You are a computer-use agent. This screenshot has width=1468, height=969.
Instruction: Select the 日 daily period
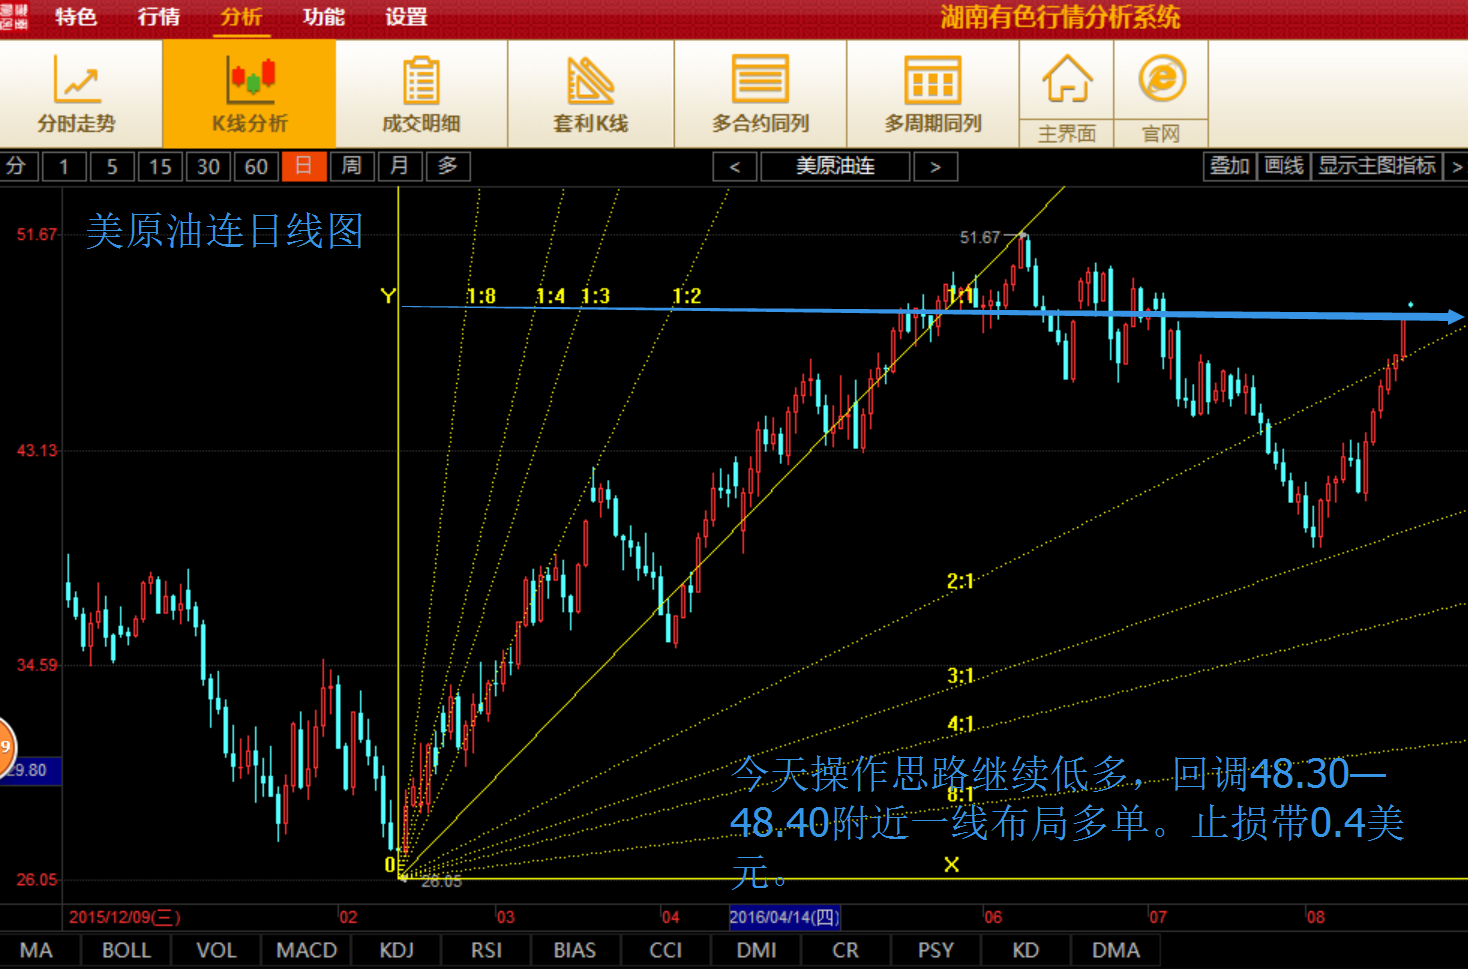click(x=304, y=166)
